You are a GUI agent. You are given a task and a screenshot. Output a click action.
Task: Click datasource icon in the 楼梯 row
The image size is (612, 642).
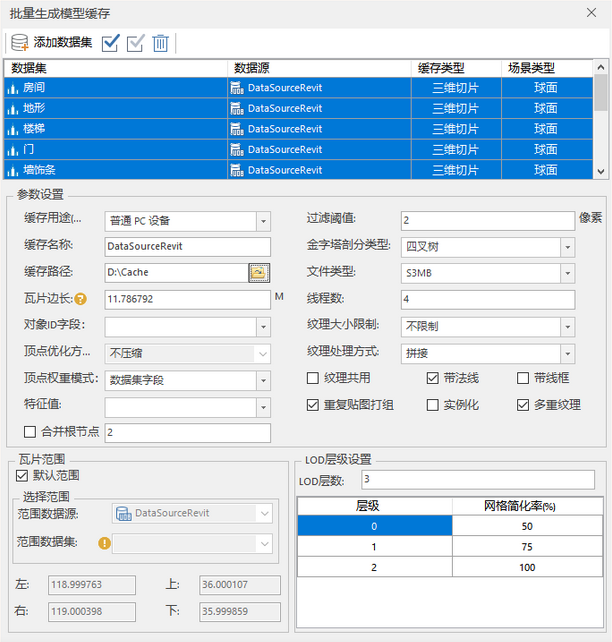[237, 129]
